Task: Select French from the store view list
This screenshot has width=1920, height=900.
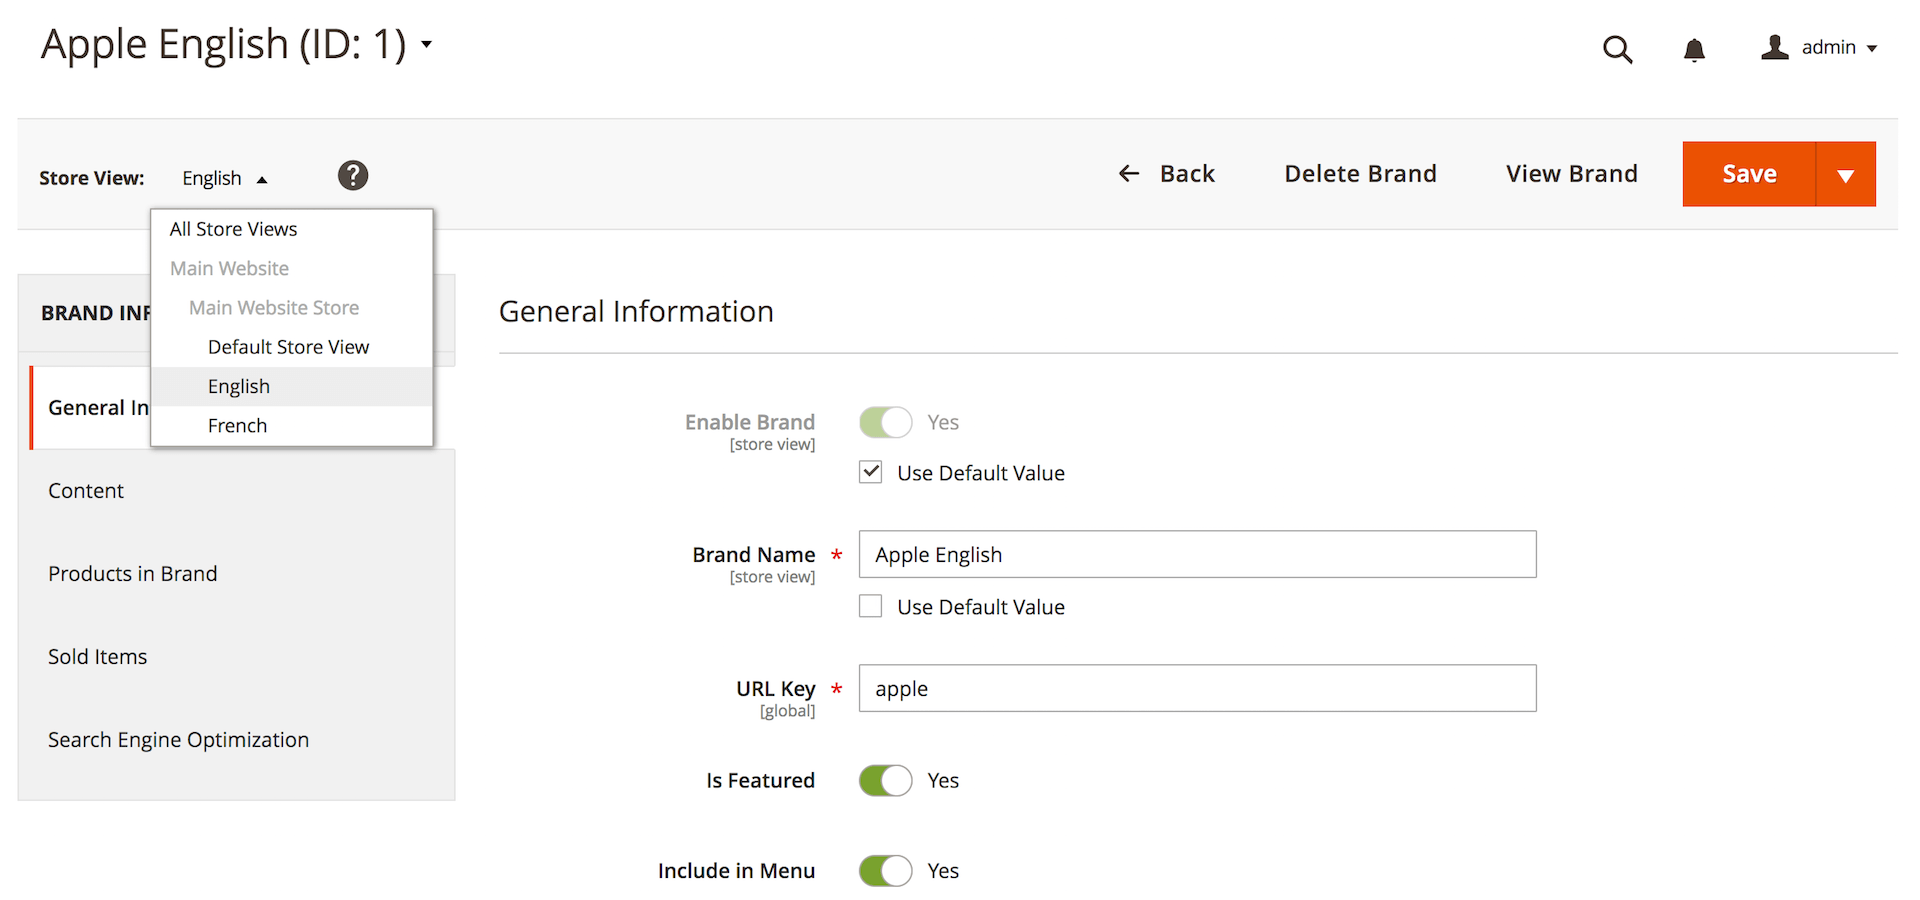Action: [x=237, y=425]
